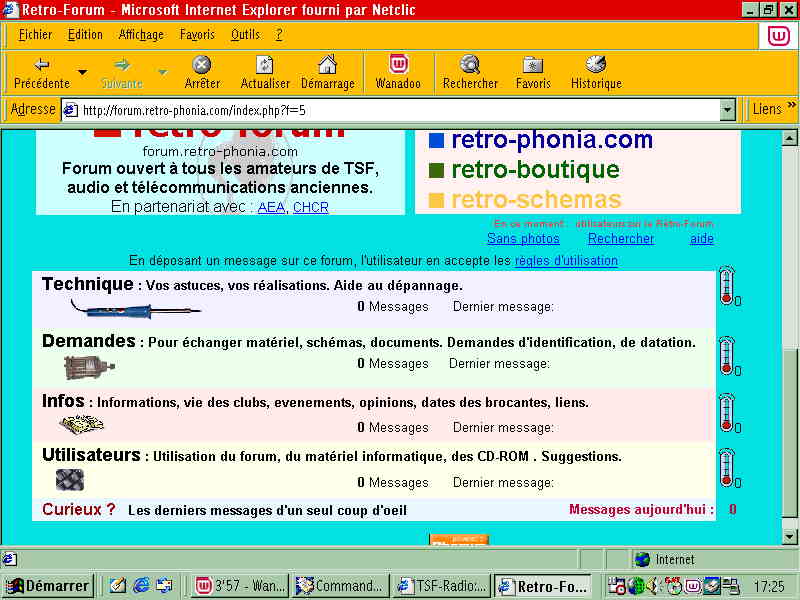Image resolution: width=800 pixels, height=600 pixels.
Task: Click the address bar URL field
Action: coord(398,110)
